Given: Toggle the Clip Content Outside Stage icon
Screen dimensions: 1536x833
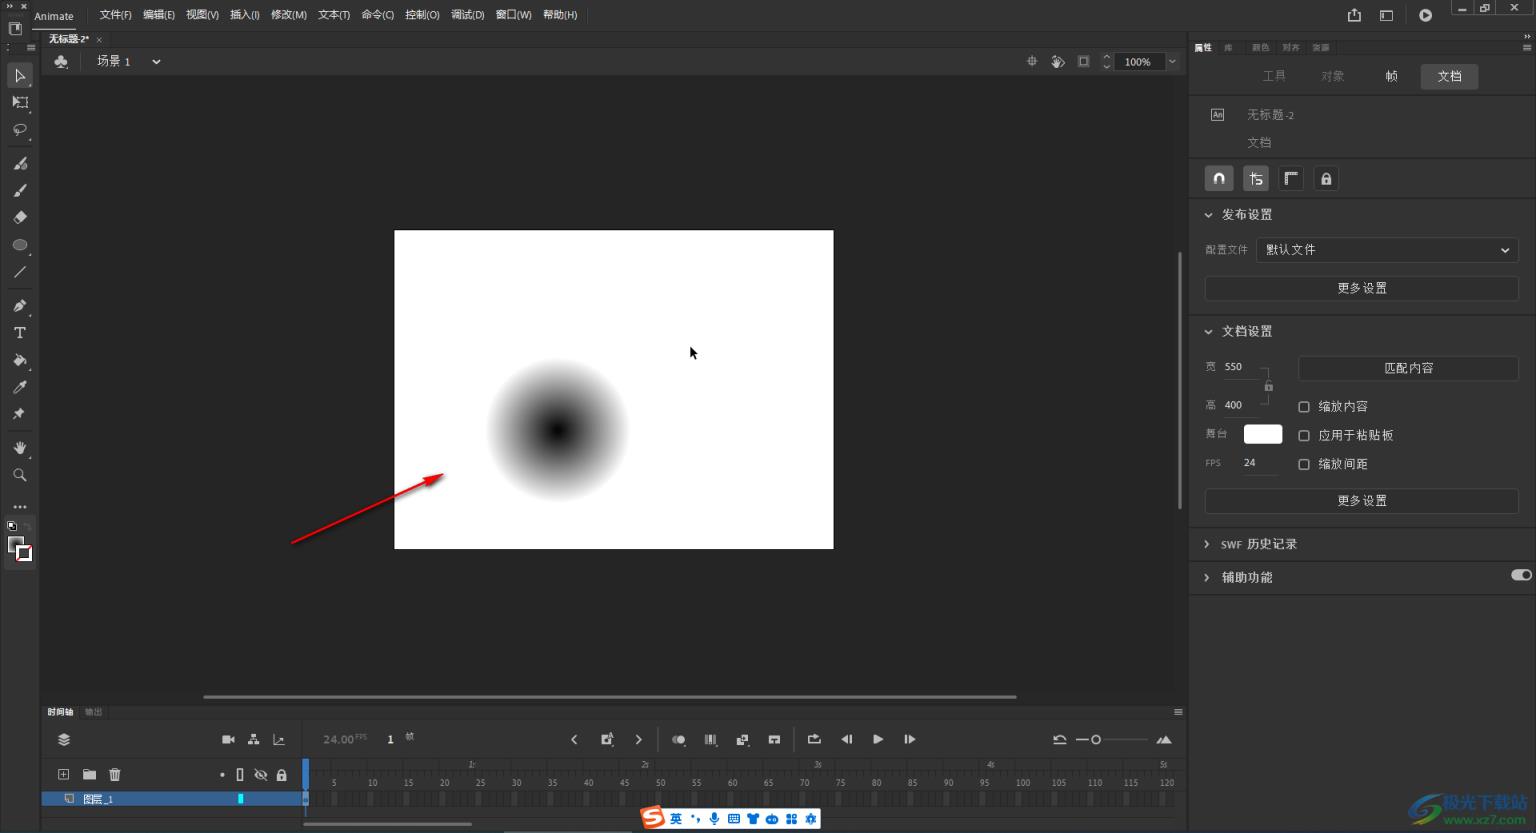Looking at the screenshot, I should [1084, 62].
